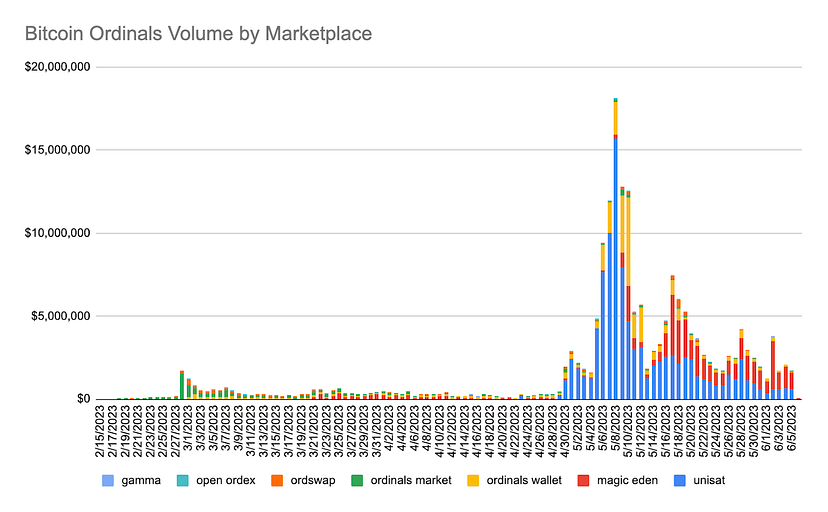Click the 5/28/2023 x-axis date label
Screen dimensions: 828x512
pyautogui.click(x=741, y=431)
